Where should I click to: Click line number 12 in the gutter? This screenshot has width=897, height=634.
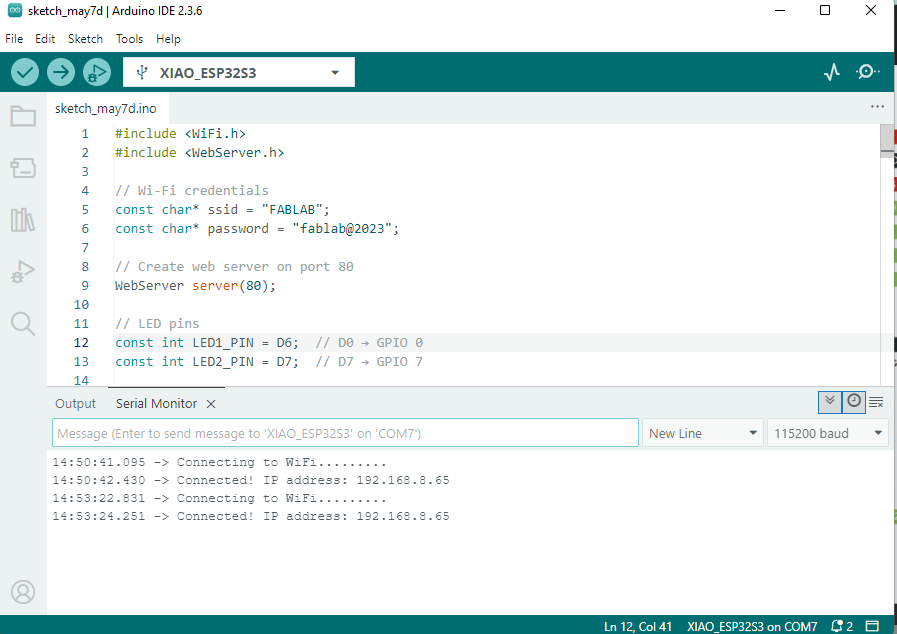coord(81,343)
